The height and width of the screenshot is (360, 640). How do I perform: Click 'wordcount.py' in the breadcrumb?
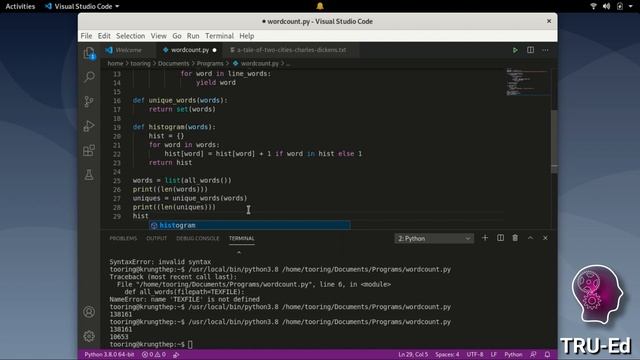click(x=260, y=64)
